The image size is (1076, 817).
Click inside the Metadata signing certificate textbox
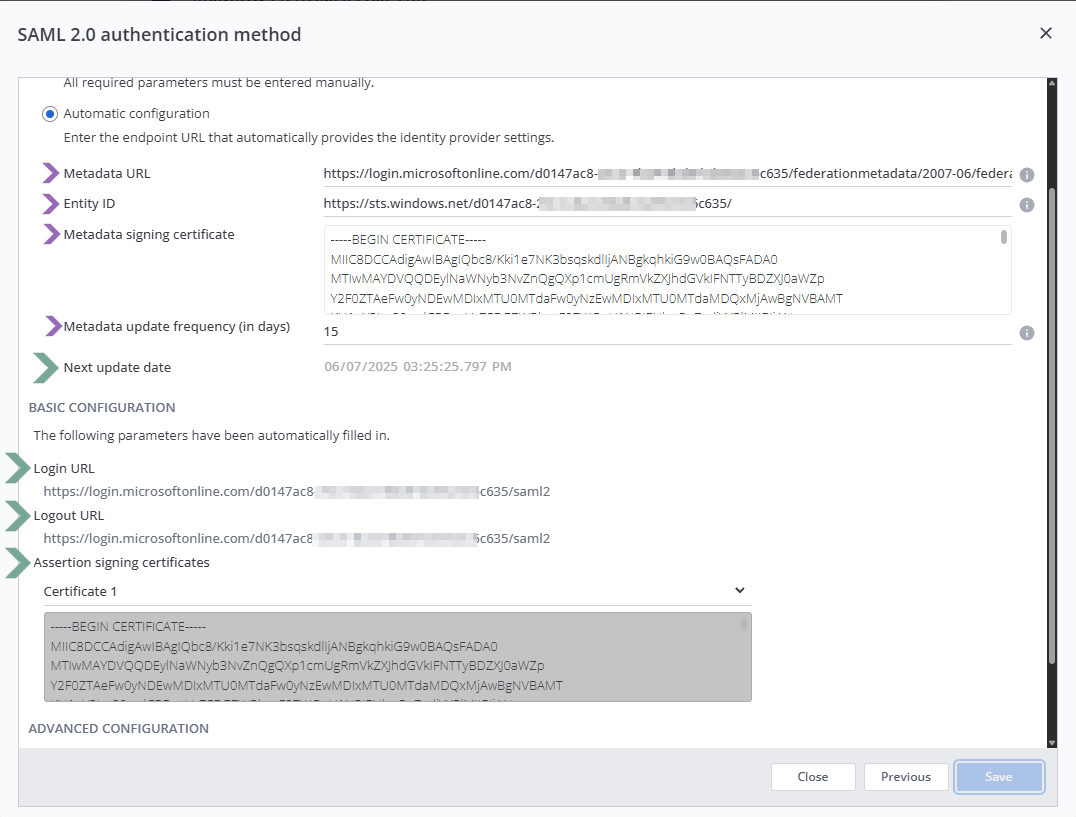pyautogui.click(x=660, y=270)
